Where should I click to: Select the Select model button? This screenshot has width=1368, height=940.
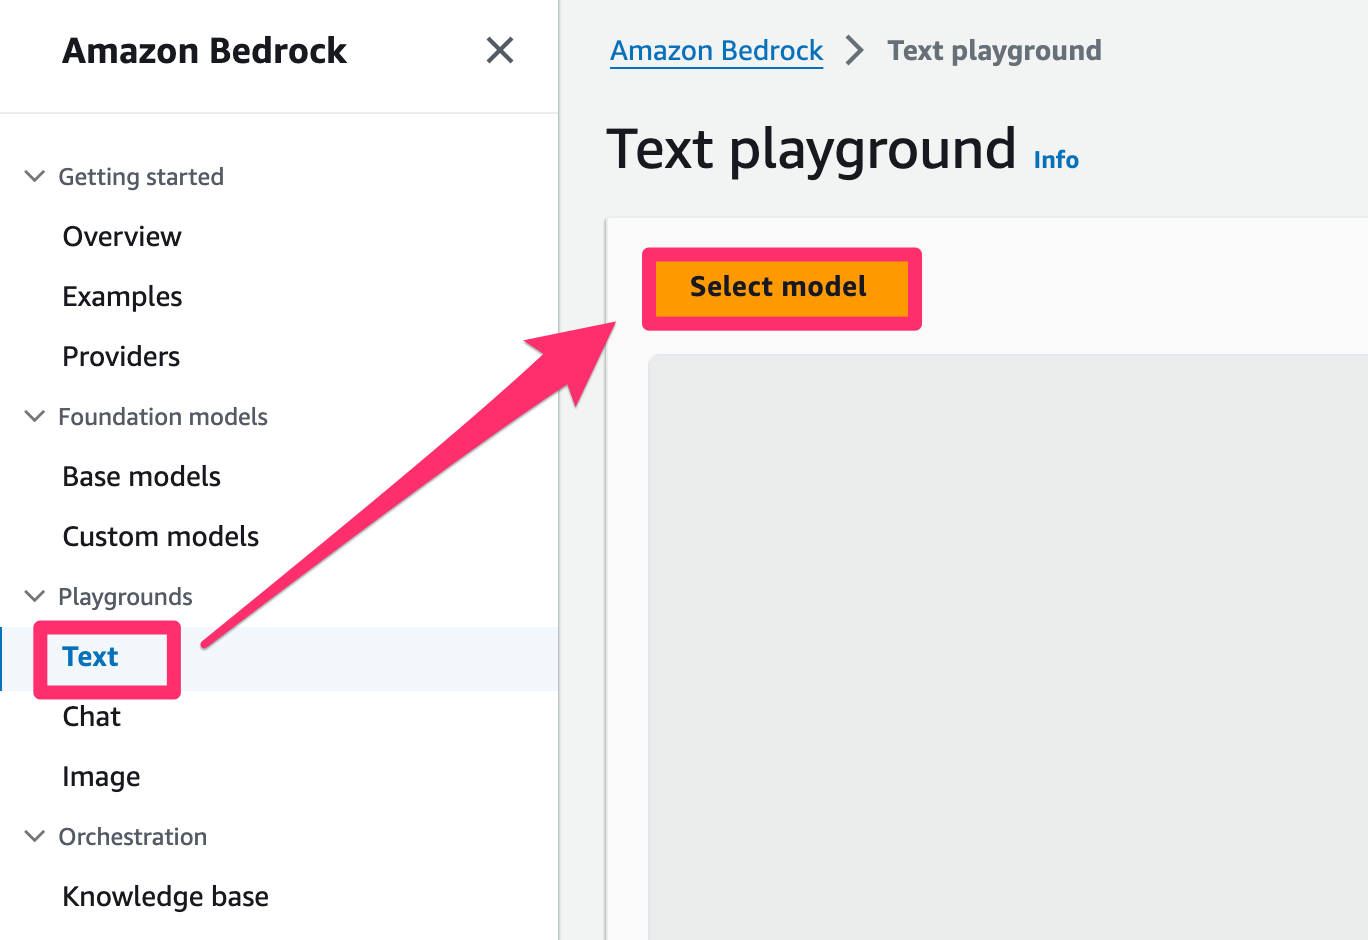pos(780,288)
